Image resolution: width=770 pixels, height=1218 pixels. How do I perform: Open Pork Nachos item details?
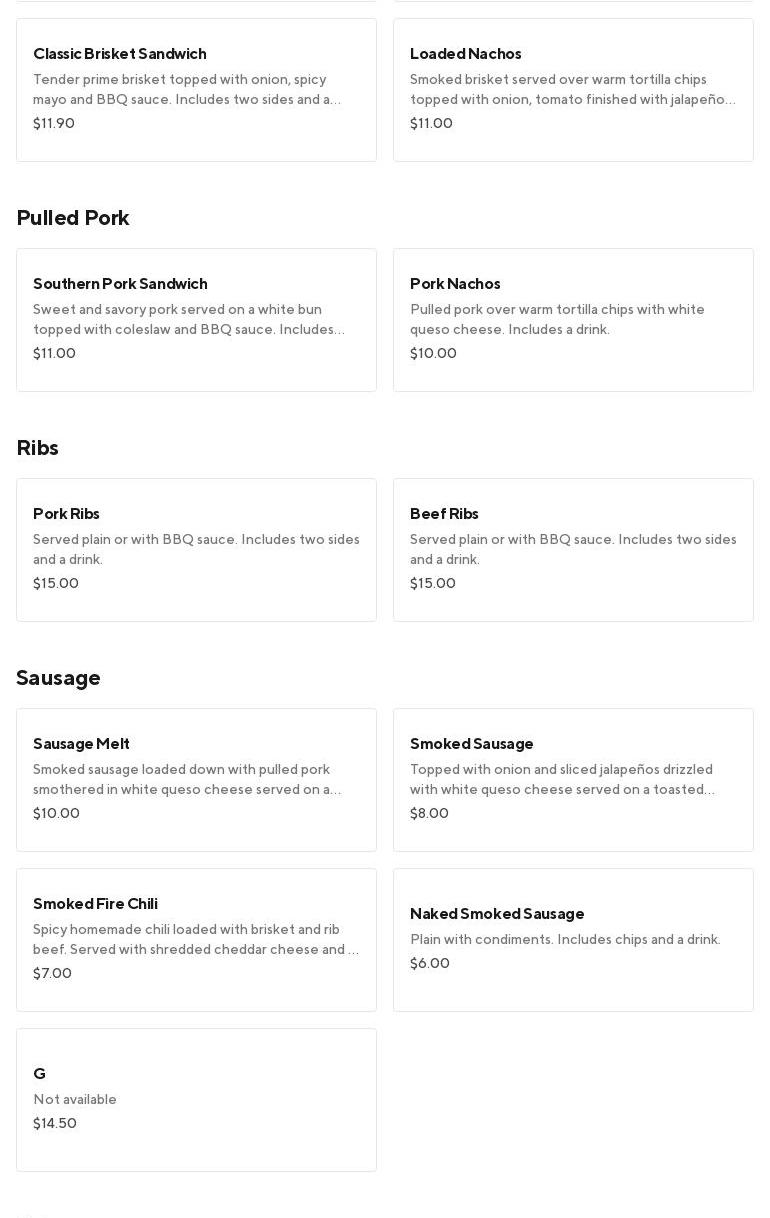(573, 319)
